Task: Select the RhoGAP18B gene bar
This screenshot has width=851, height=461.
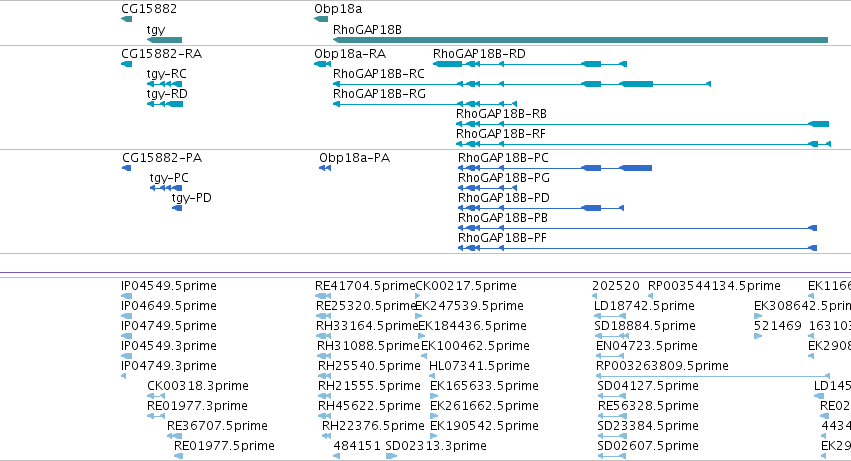Action: pyautogui.click(x=580, y=40)
